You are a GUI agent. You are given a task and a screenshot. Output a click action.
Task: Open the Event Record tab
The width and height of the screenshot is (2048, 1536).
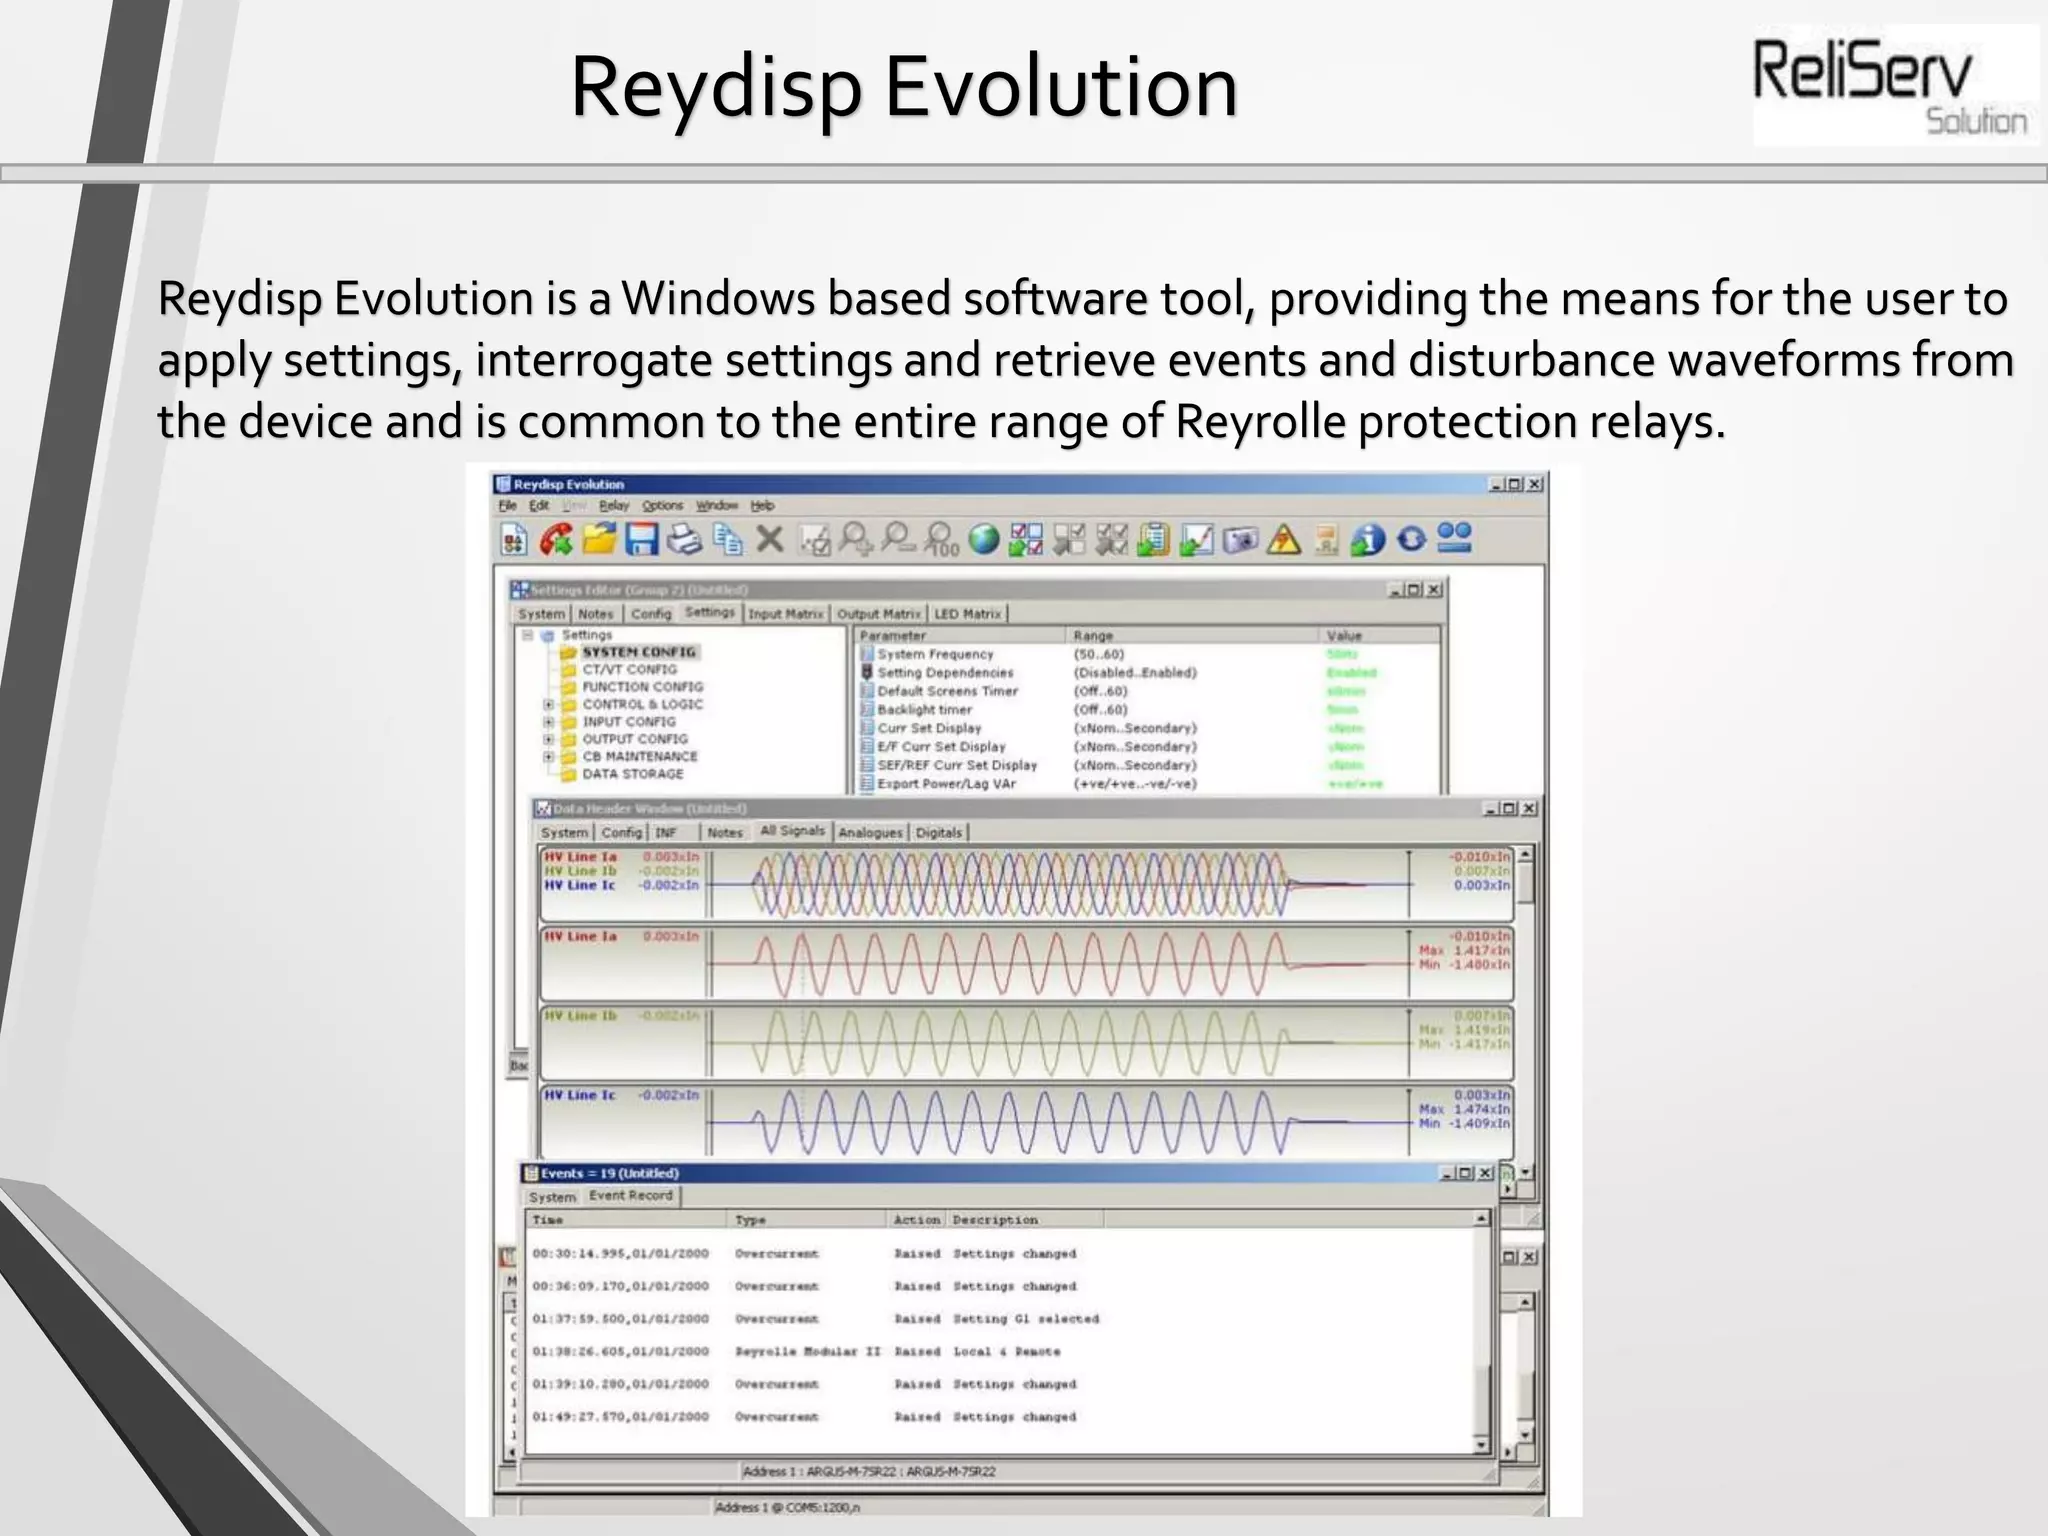[x=630, y=1196]
